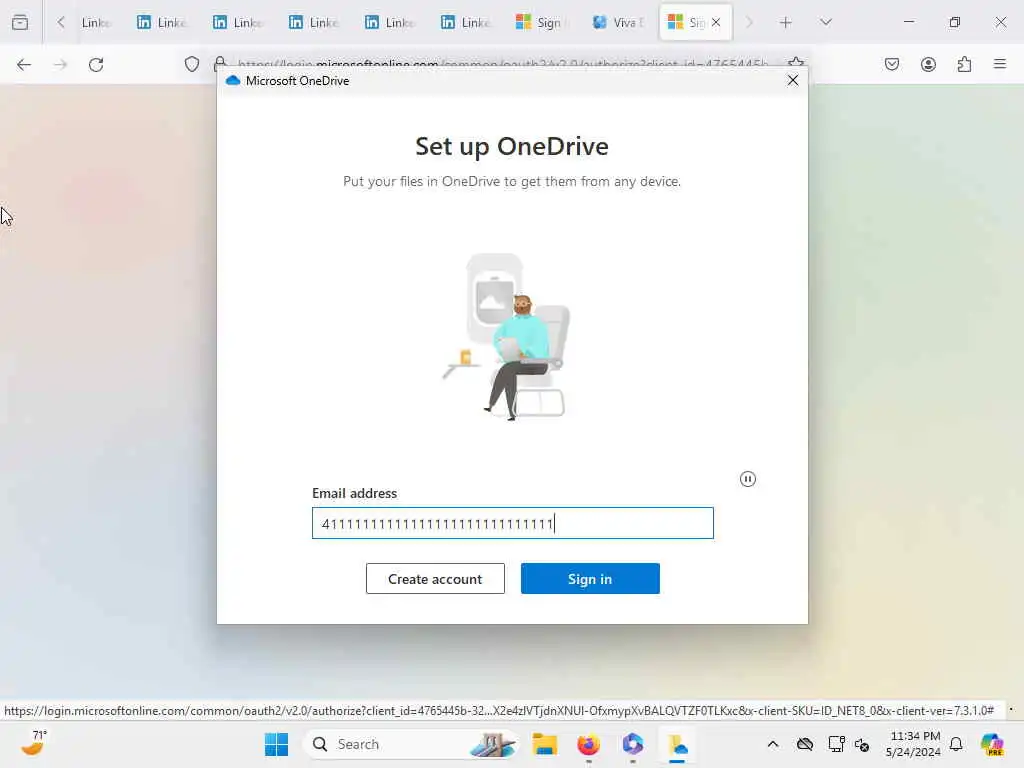Open the extensions puzzle icon

[x=964, y=64]
